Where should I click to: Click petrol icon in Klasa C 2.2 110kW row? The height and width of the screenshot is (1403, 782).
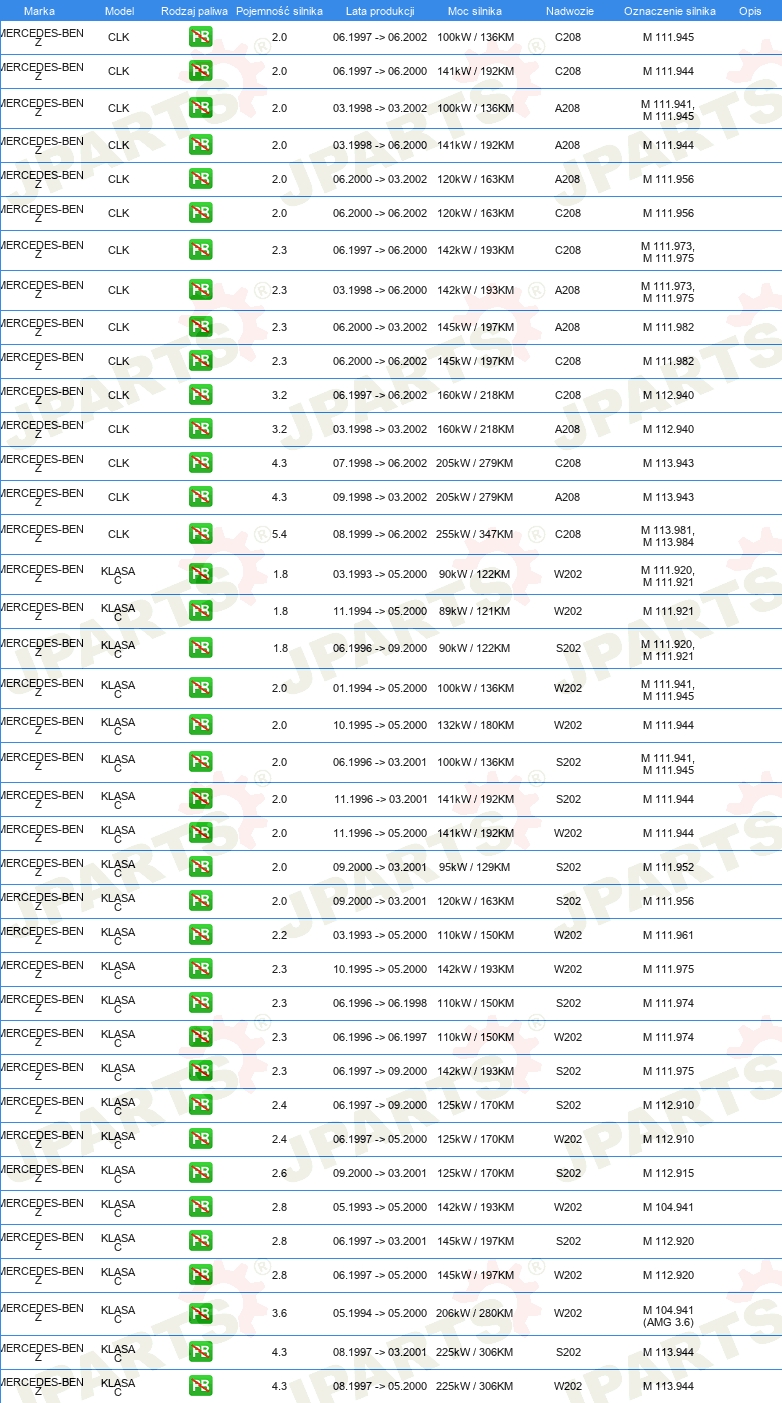pyautogui.click(x=200, y=935)
